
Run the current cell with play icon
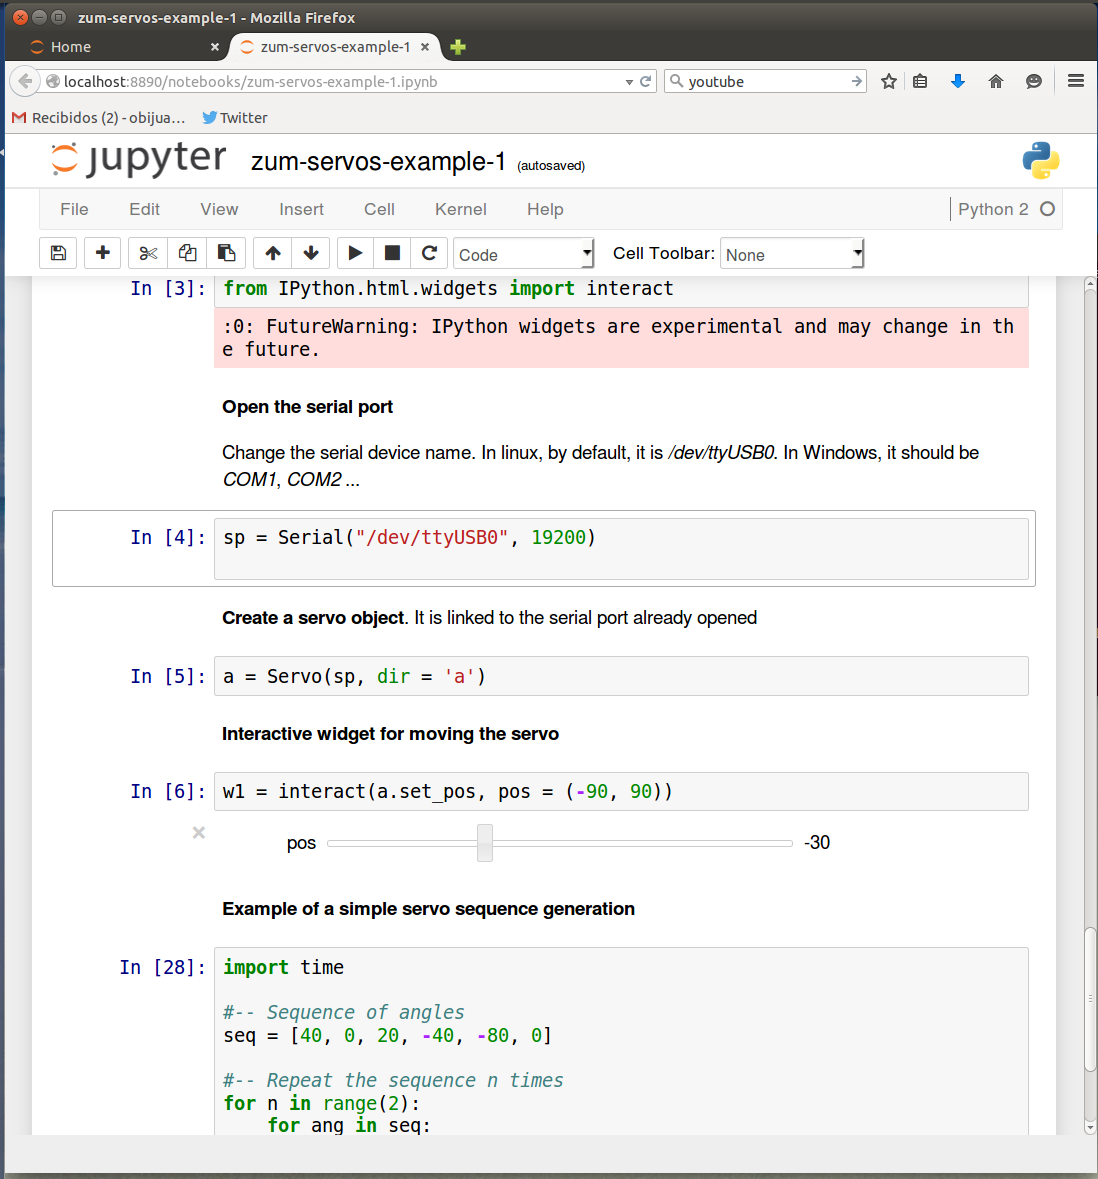355,253
